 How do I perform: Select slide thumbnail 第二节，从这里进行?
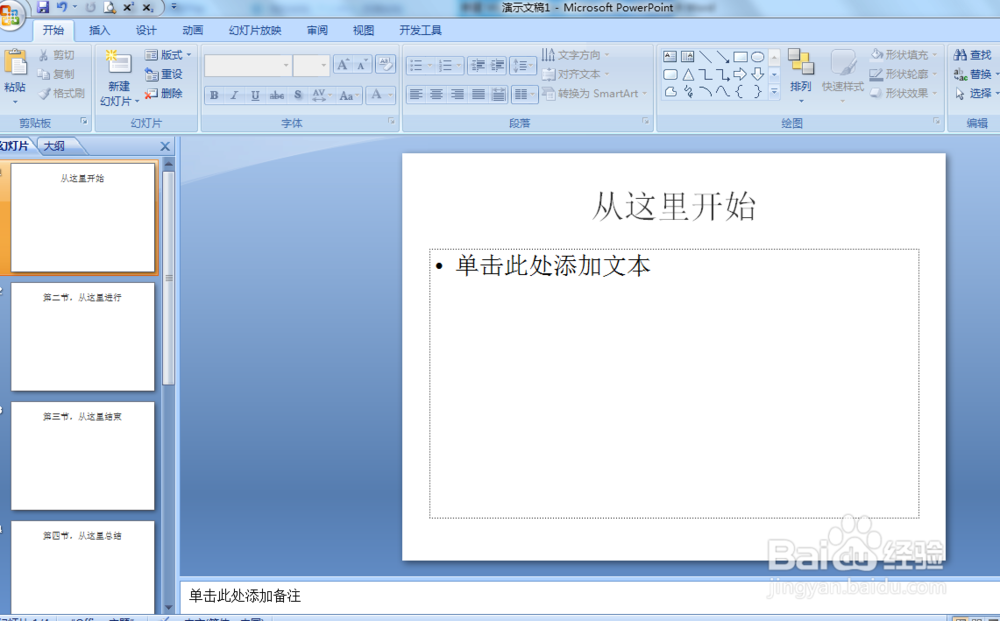(82, 337)
